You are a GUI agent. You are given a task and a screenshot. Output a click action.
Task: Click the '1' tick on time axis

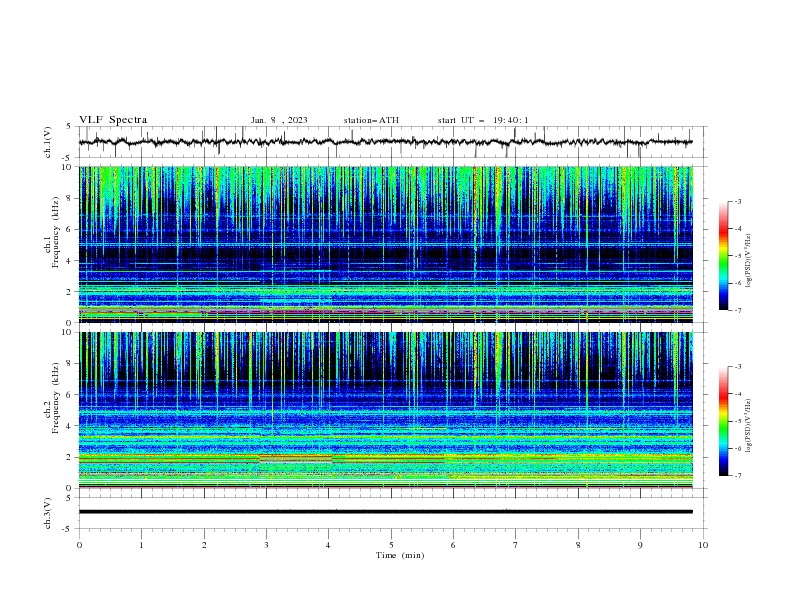tap(141, 545)
